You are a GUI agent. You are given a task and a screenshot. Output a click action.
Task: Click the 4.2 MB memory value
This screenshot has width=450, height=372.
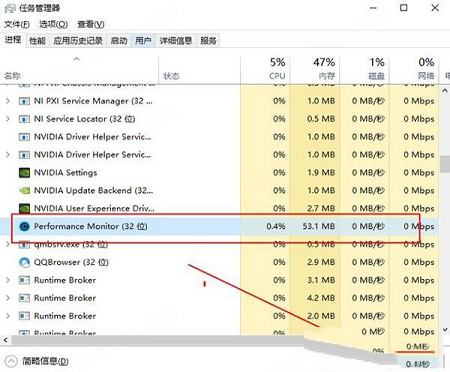tap(321, 298)
